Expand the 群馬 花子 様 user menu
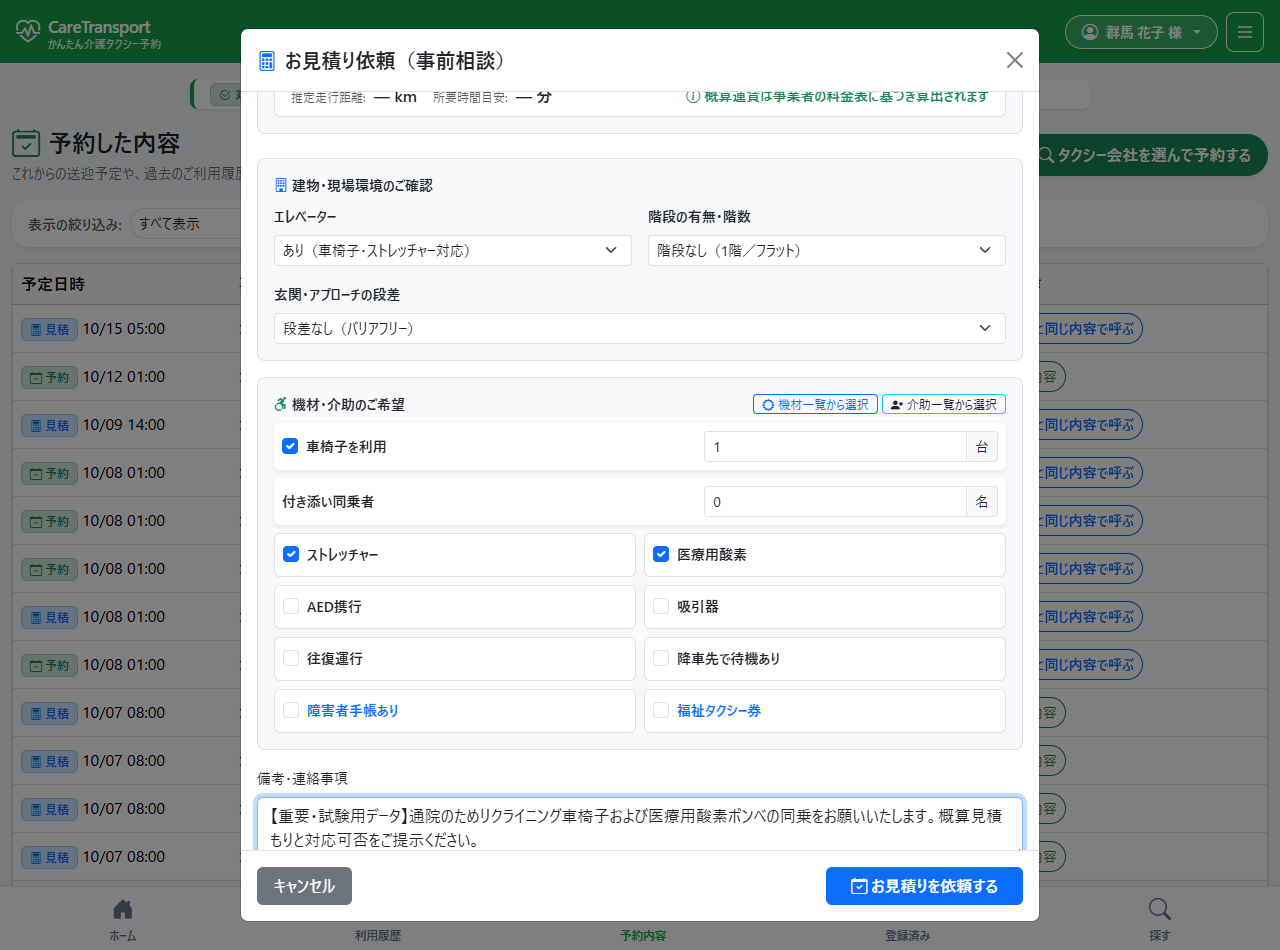 1141,32
